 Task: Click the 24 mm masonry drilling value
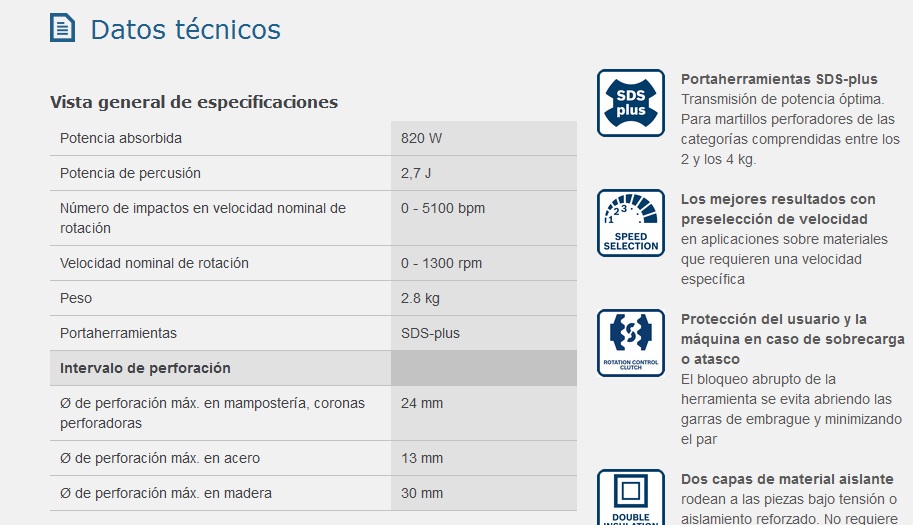tap(422, 403)
